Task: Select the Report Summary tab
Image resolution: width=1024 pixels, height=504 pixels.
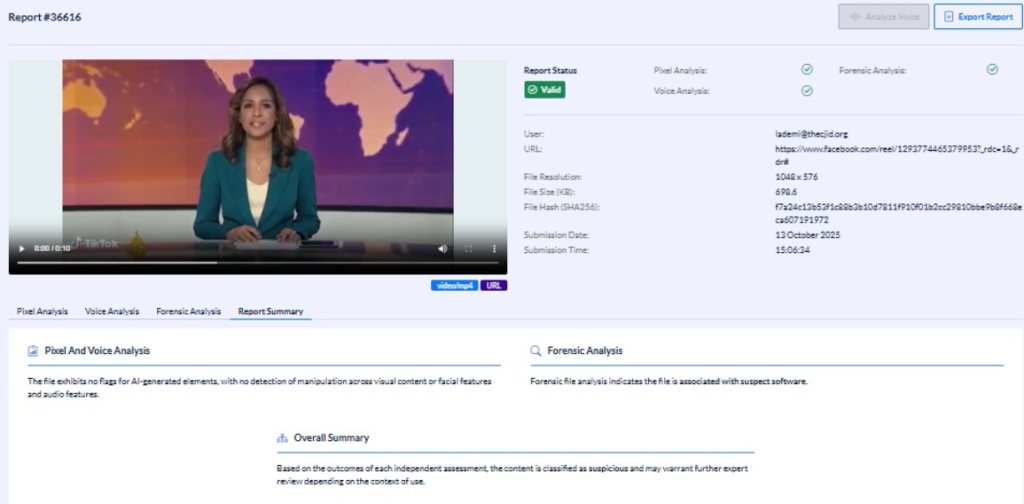Action: point(270,311)
